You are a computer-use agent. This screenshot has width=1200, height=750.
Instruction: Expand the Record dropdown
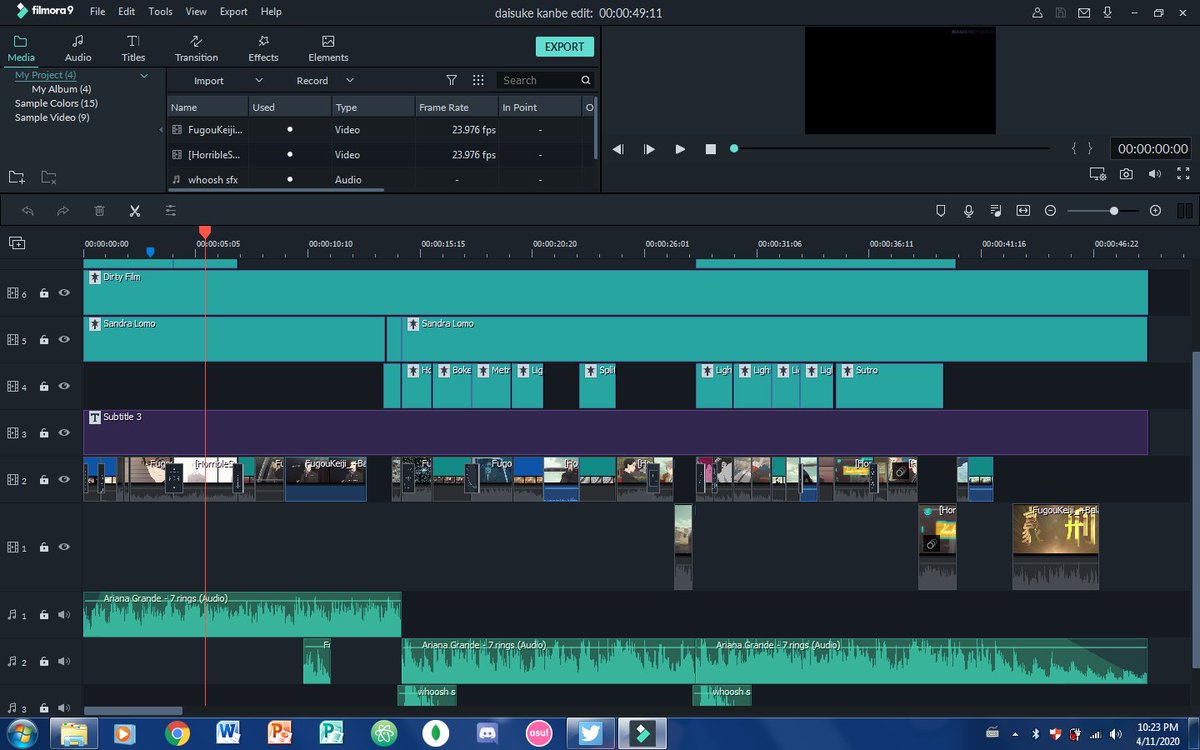(350, 80)
